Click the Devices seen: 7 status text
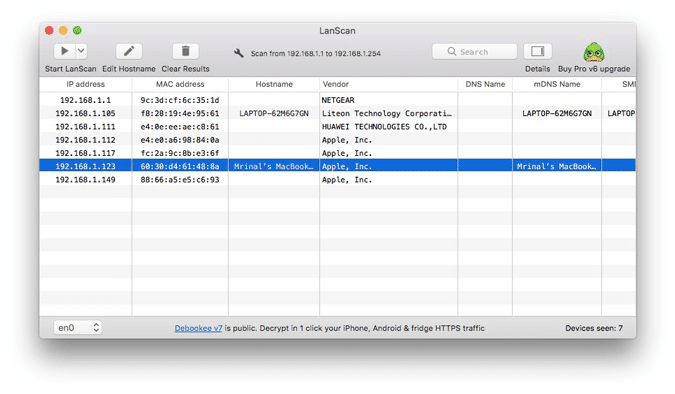The image size is (675, 394). point(594,328)
